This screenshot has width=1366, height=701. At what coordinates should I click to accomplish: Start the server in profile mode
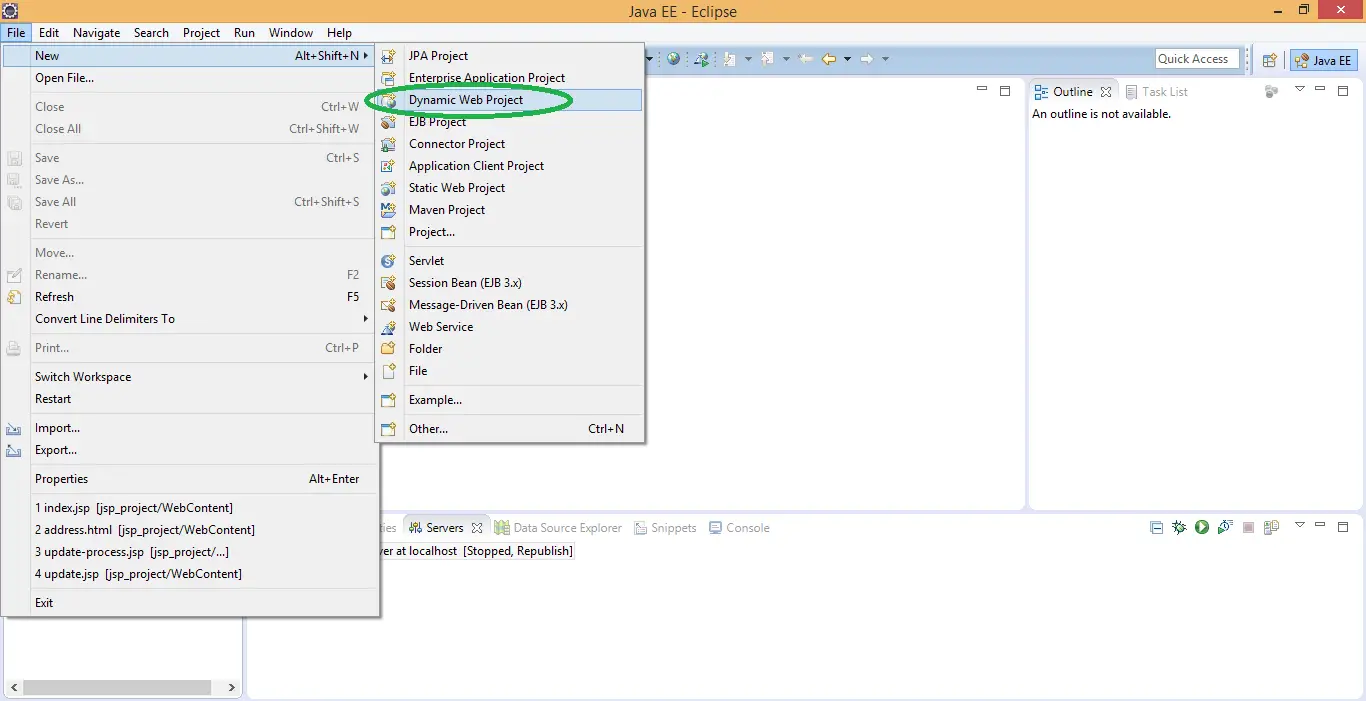pyautogui.click(x=1225, y=527)
